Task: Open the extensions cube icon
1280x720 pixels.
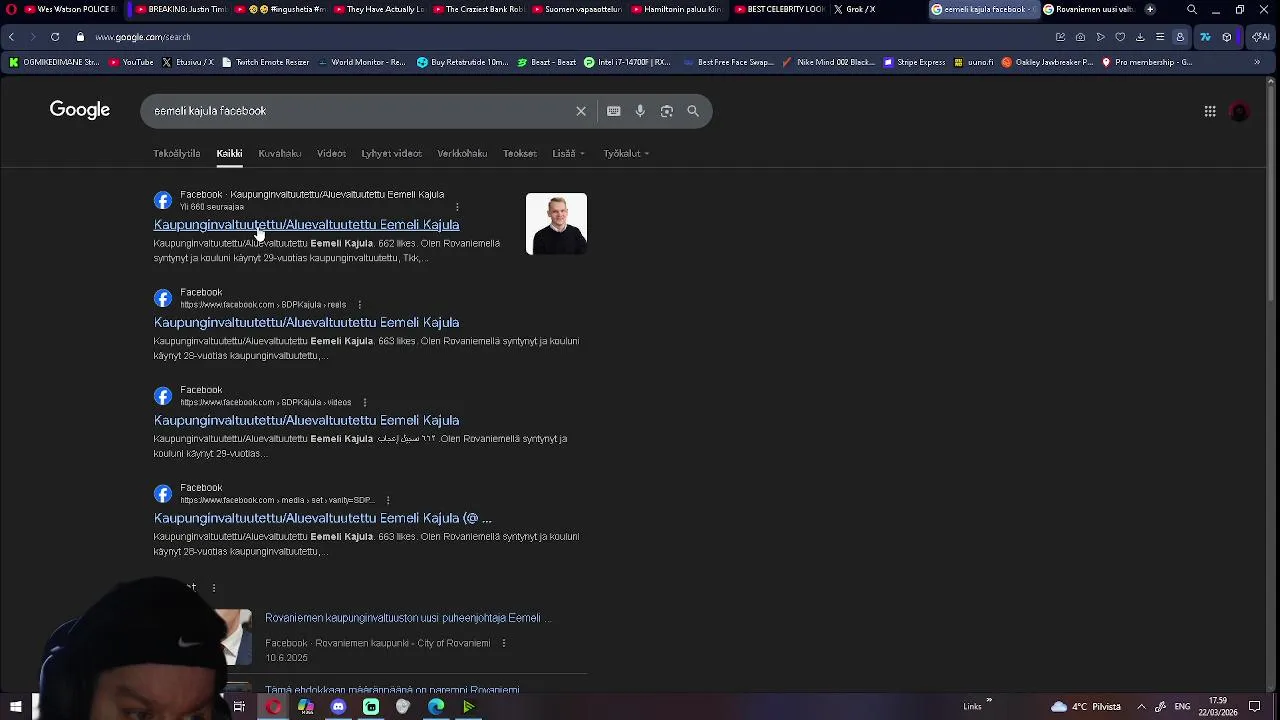Action: [1227, 37]
